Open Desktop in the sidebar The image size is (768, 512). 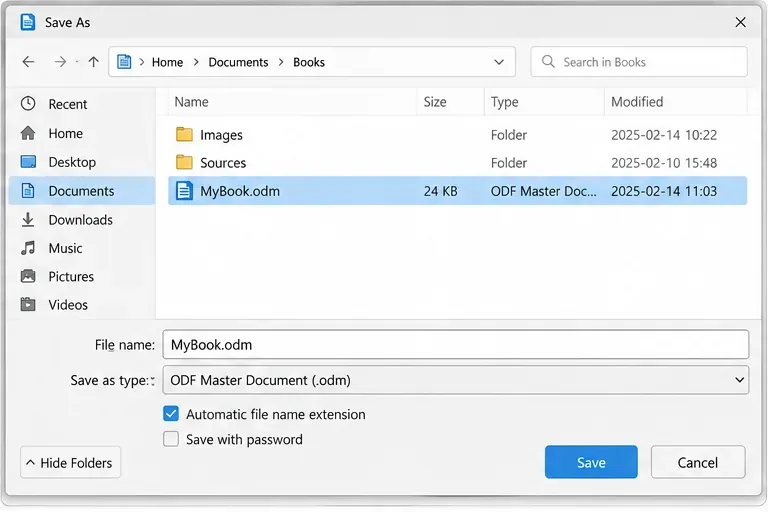82,162
